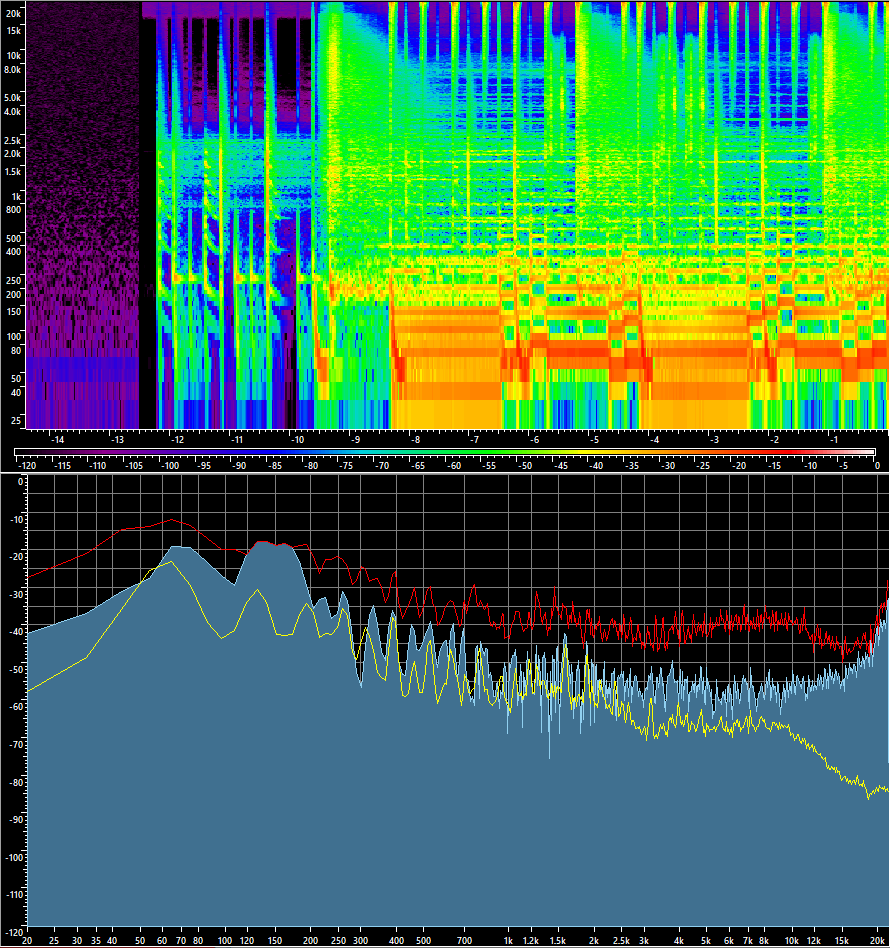Click the 250 label on spectrogram left axis
Viewport: 890px width, 948px height.
[x=13, y=280]
